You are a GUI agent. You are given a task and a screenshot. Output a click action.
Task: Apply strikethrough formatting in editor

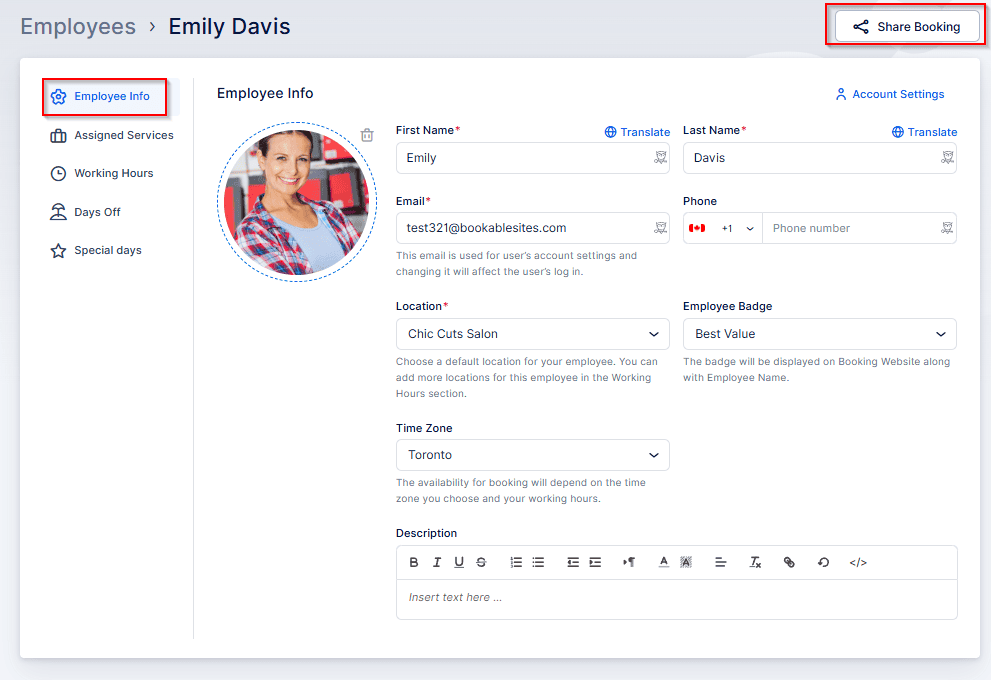coord(482,562)
